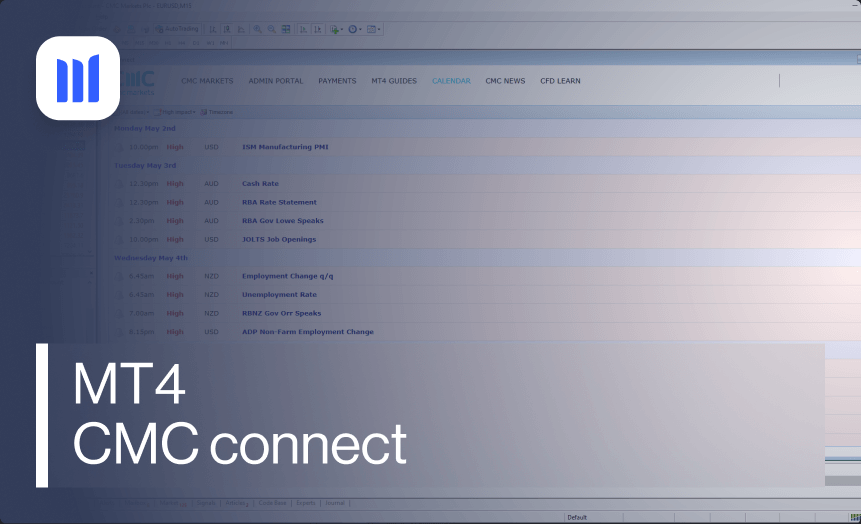Click the High label on ISM Manufacturing row
Image resolution: width=861 pixels, height=524 pixels.
(x=175, y=147)
